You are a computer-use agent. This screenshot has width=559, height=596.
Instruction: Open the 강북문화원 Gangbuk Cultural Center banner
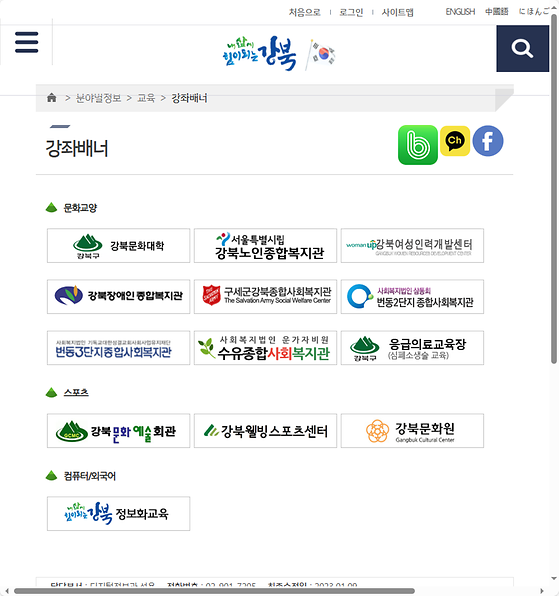click(x=412, y=431)
